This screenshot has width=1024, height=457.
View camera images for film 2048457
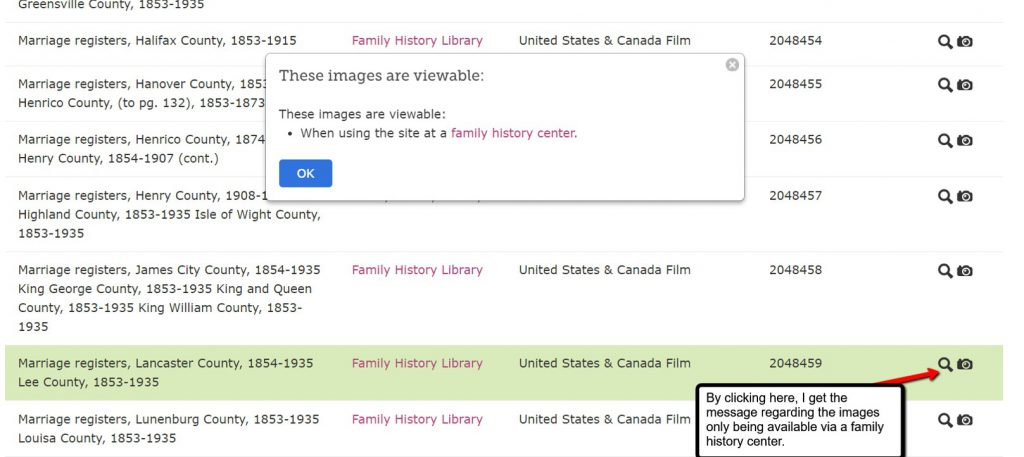click(x=965, y=196)
